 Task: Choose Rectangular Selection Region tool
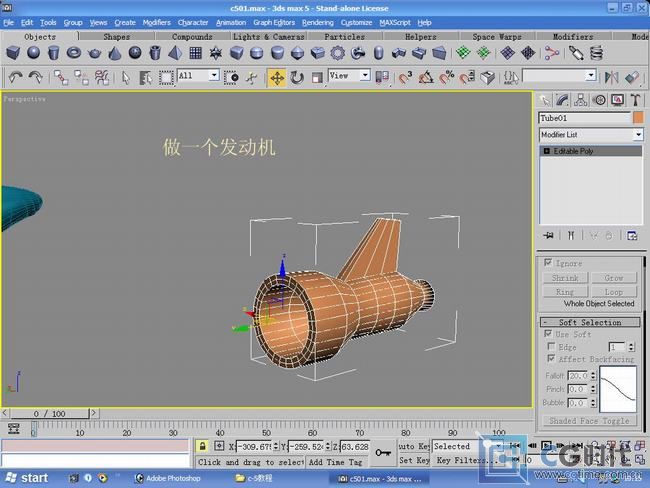point(166,77)
